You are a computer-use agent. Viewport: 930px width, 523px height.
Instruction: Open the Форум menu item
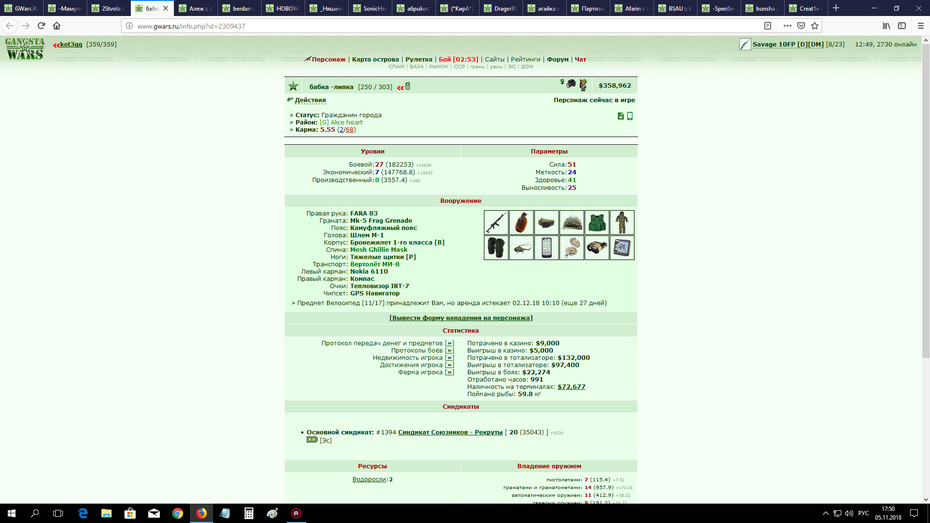point(558,59)
